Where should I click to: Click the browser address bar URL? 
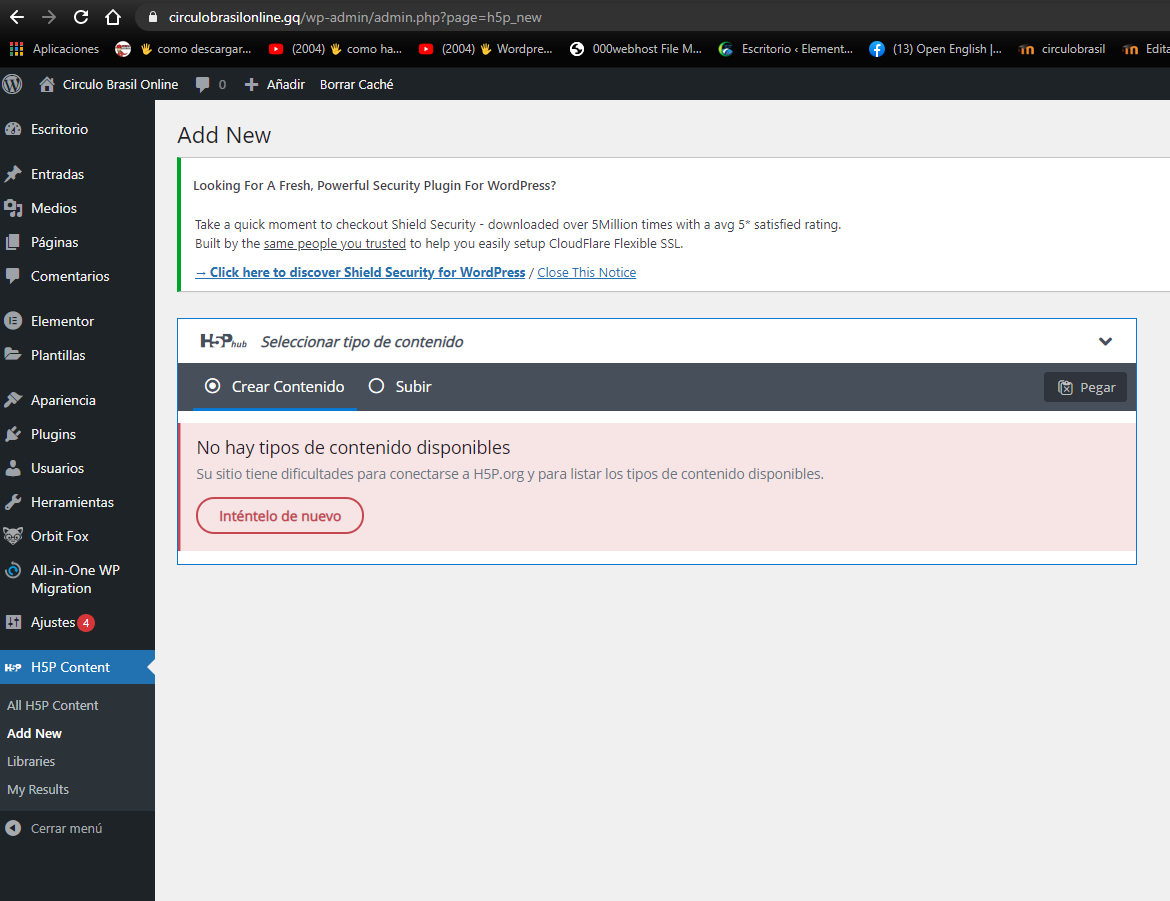[x=355, y=17]
